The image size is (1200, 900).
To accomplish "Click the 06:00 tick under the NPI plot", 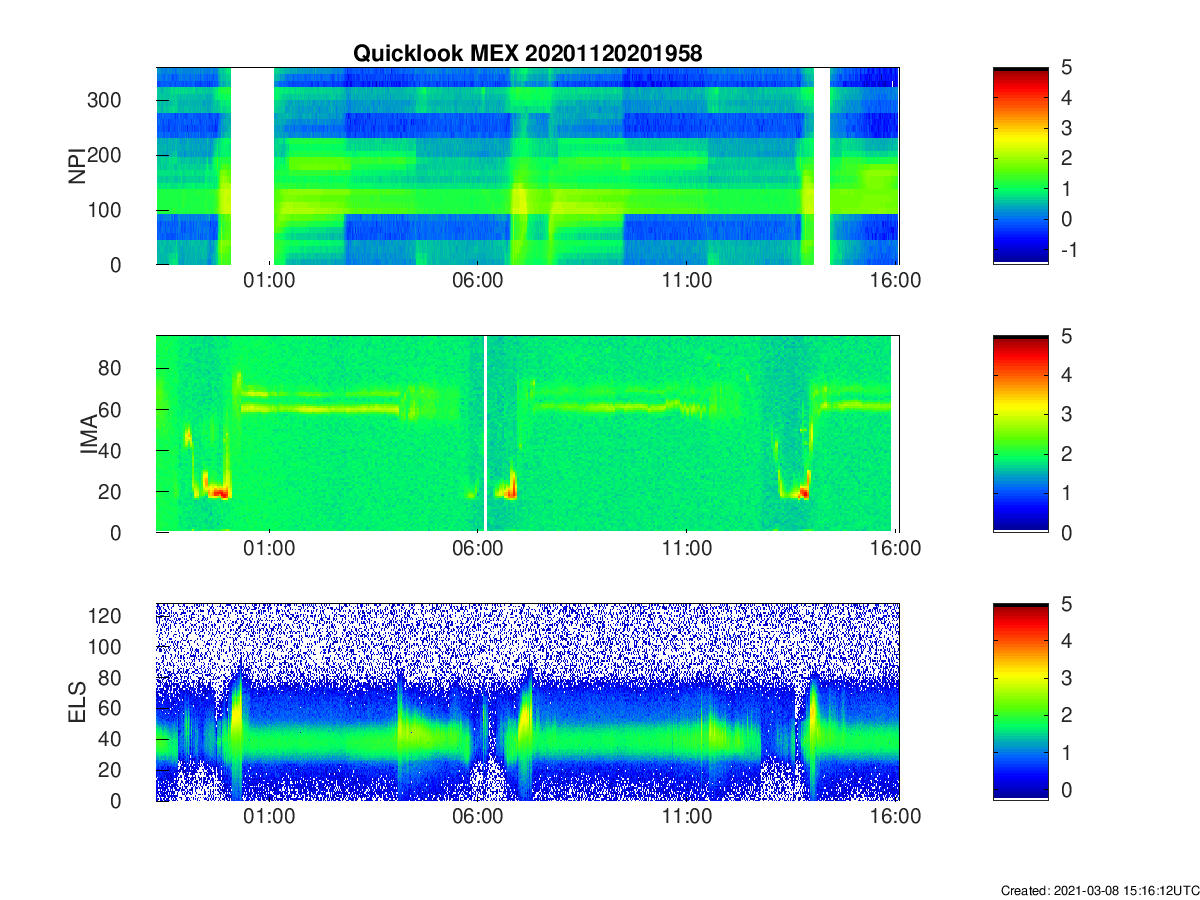I will click(478, 281).
